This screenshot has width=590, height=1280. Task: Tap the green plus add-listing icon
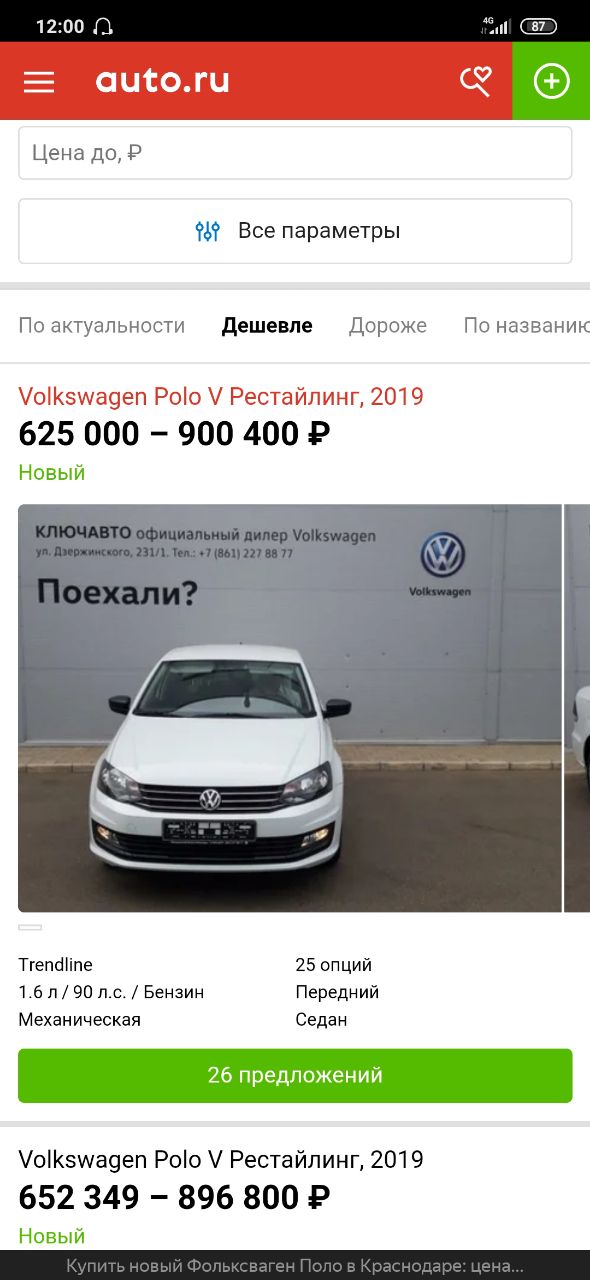pyautogui.click(x=551, y=81)
